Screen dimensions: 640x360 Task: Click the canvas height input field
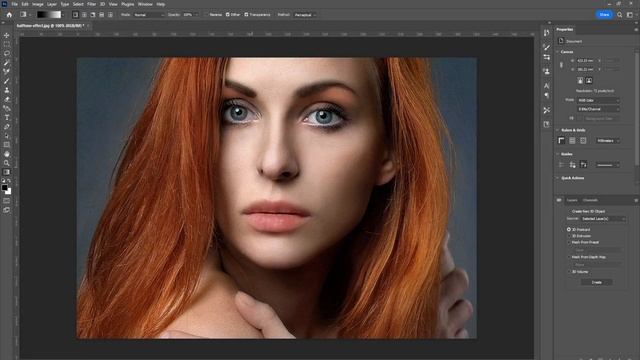587,69
